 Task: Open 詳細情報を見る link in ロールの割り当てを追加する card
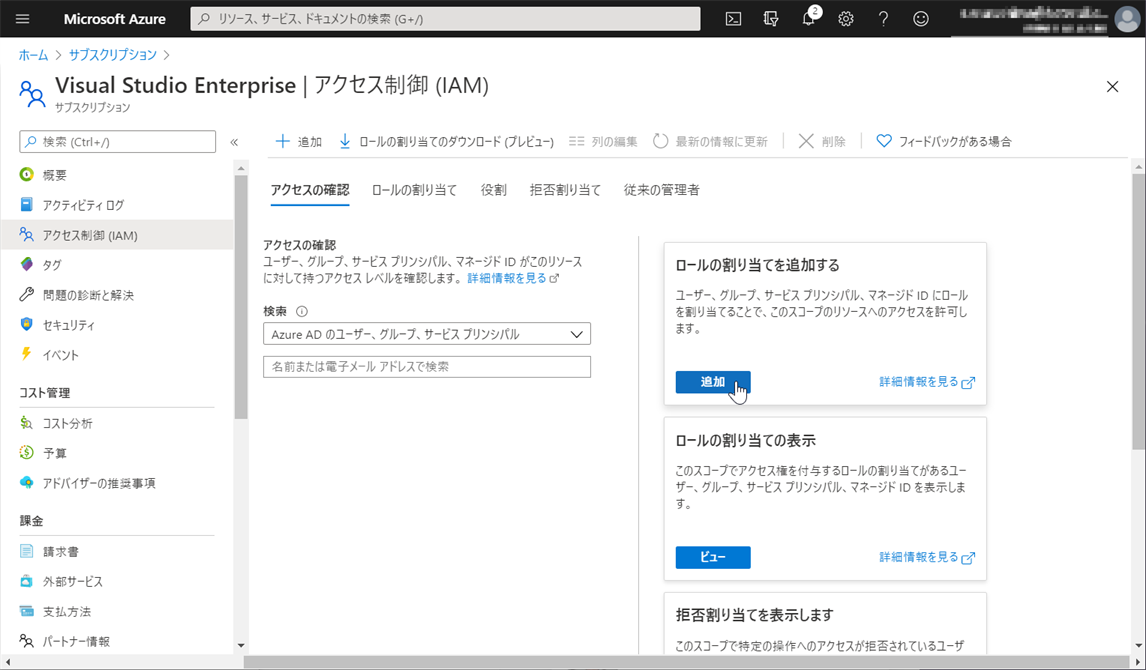927,381
